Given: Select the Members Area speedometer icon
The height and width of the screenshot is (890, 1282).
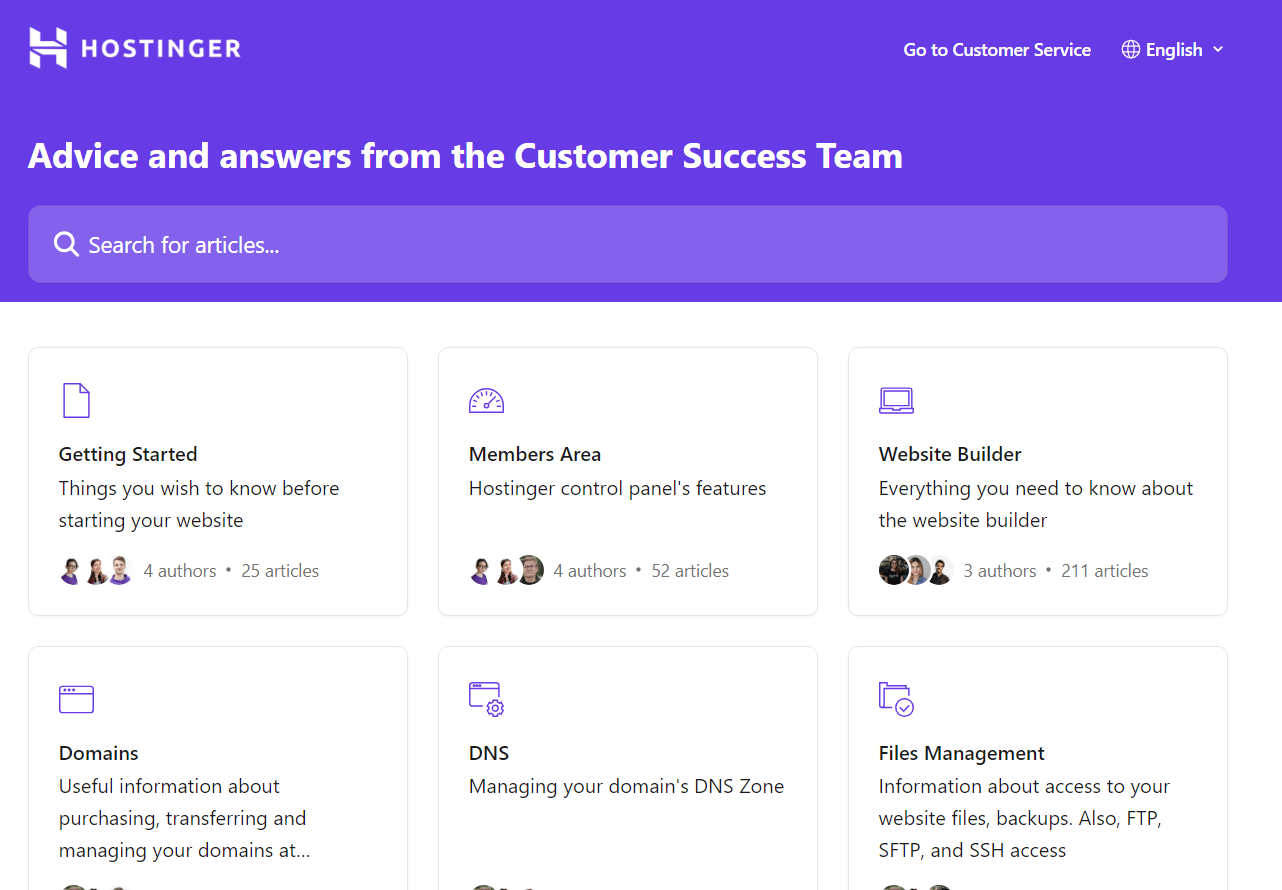Looking at the screenshot, I should coord(486,399).
